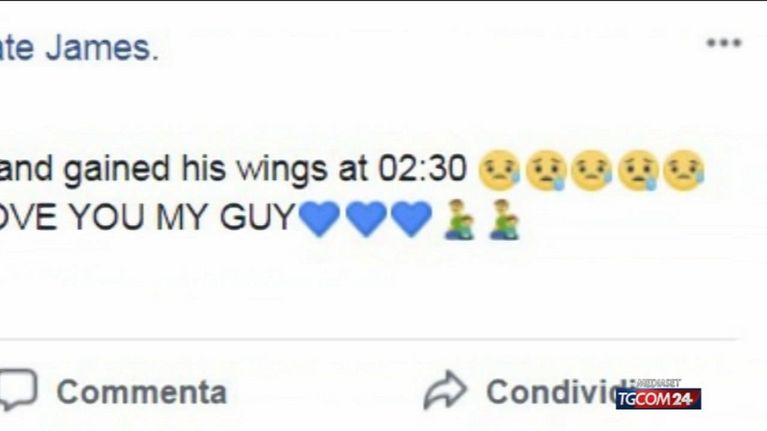Click the third crying face emoji
767x431 pixels.
pos(591,170)
